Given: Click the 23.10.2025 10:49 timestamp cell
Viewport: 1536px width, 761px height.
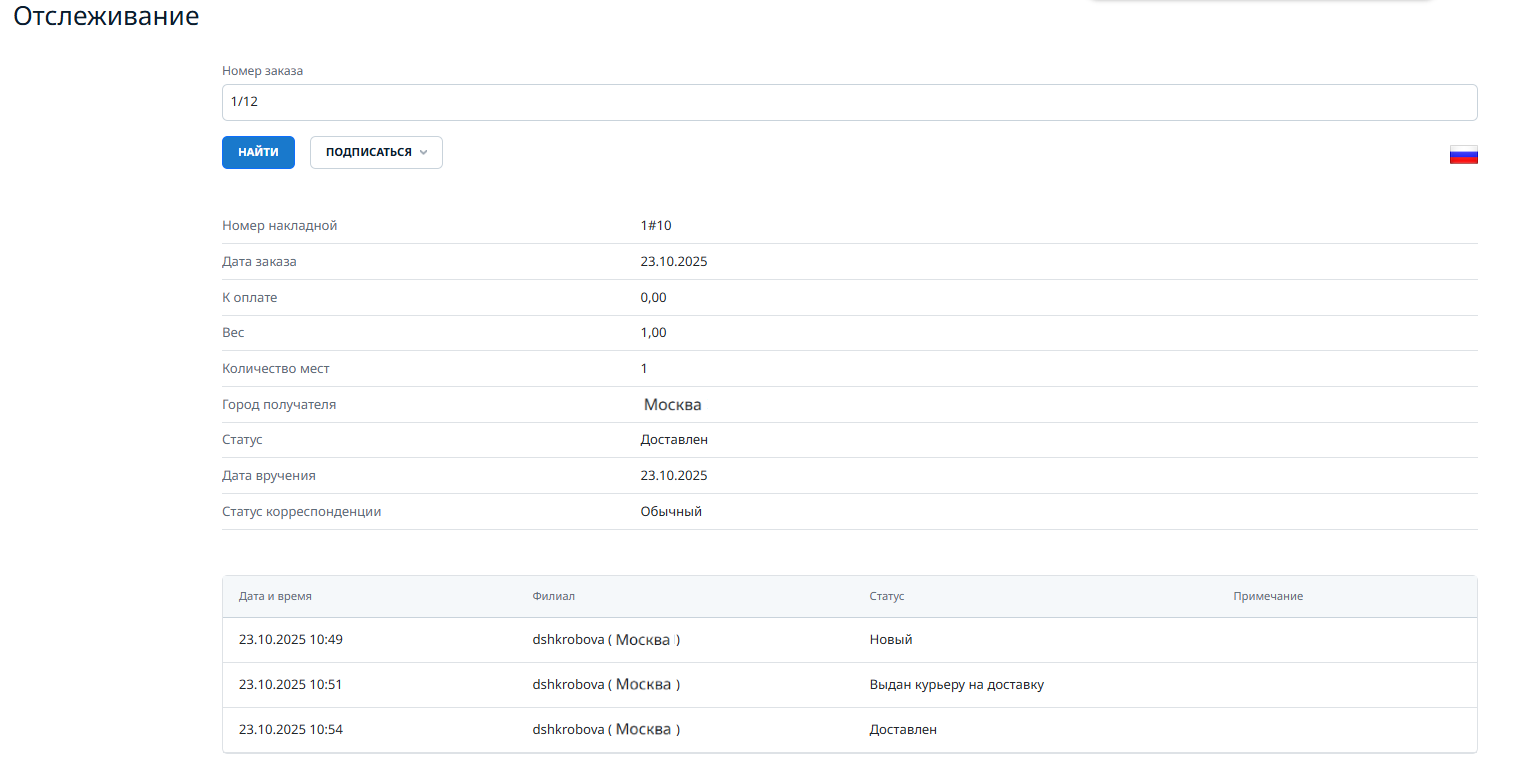Looking at the screenshot, I should point(290,640).
